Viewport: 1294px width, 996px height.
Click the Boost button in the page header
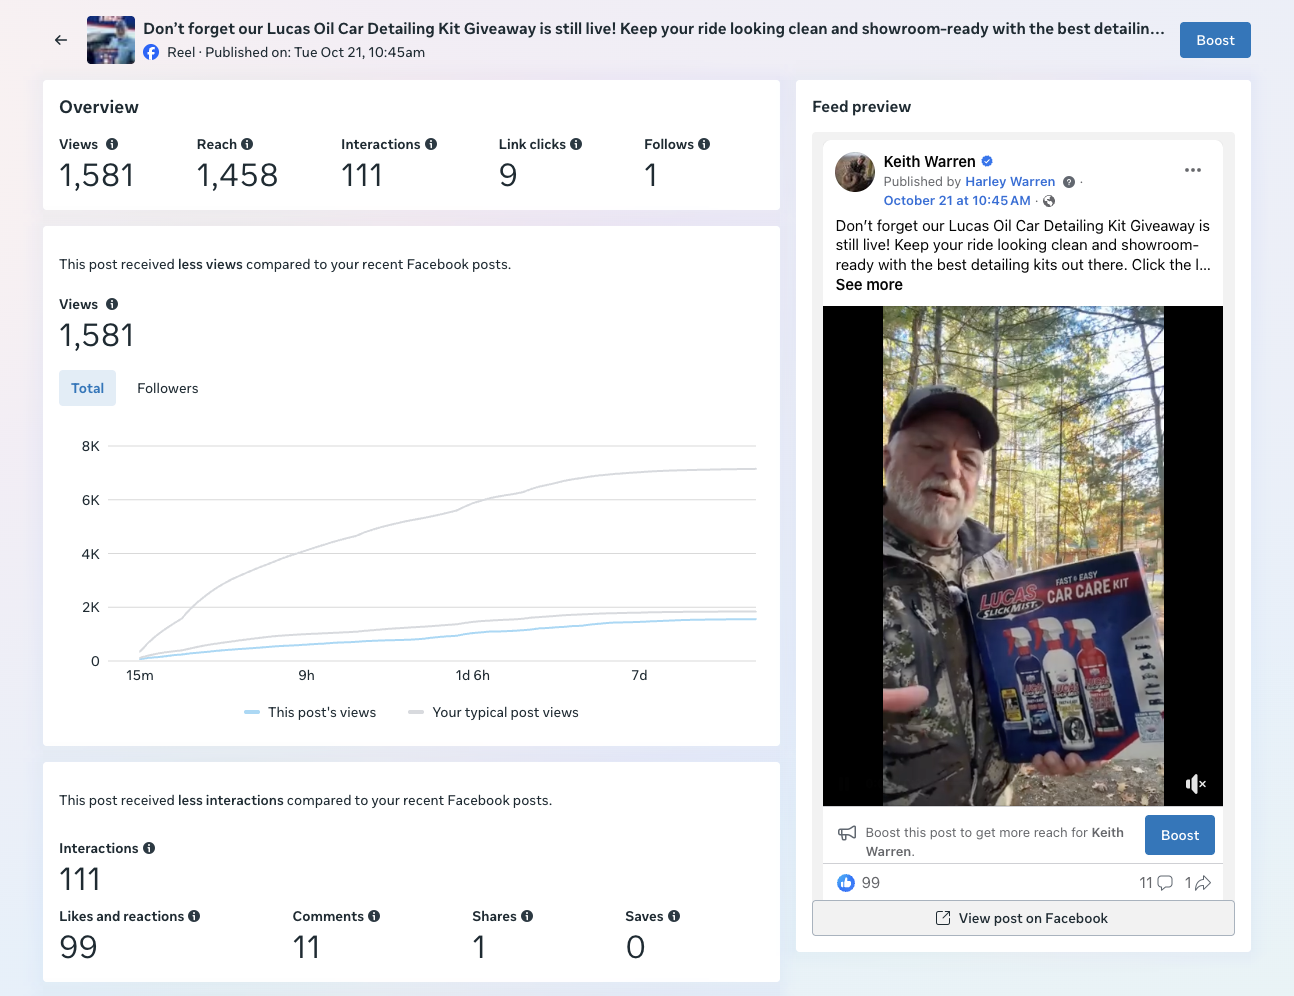[1215, 40]
